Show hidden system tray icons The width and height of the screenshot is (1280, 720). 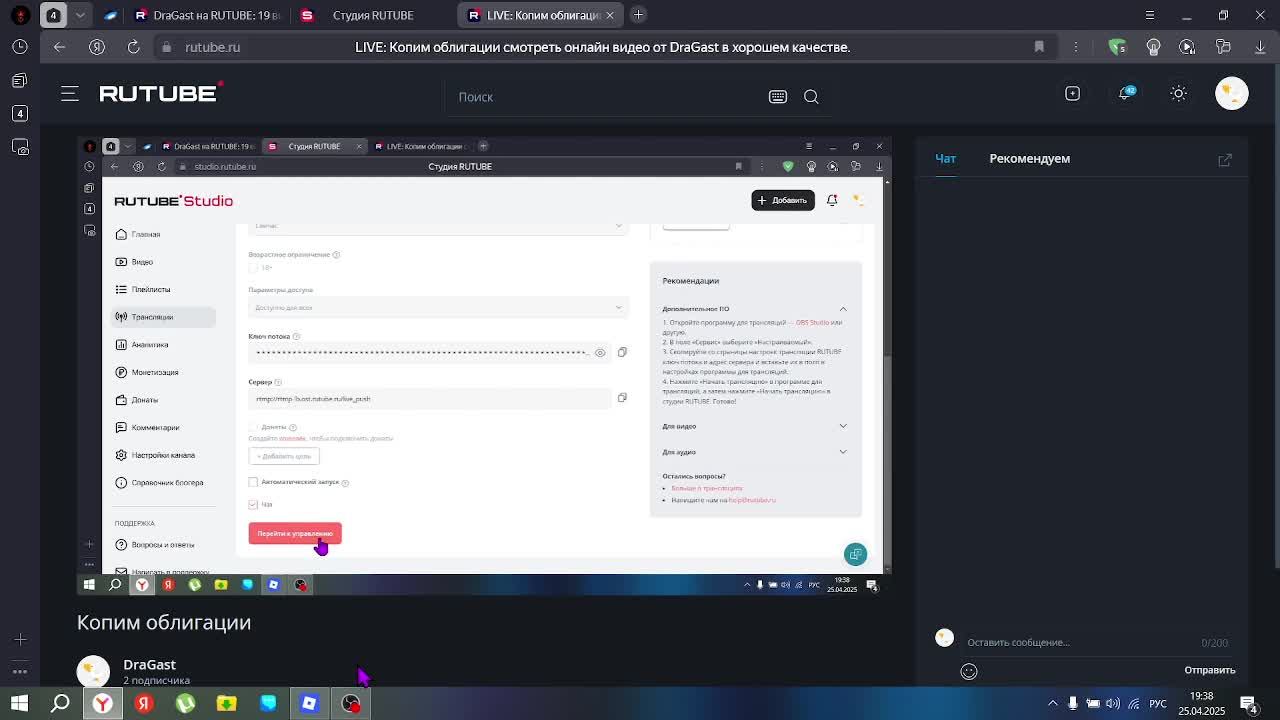coord(1053,703)
